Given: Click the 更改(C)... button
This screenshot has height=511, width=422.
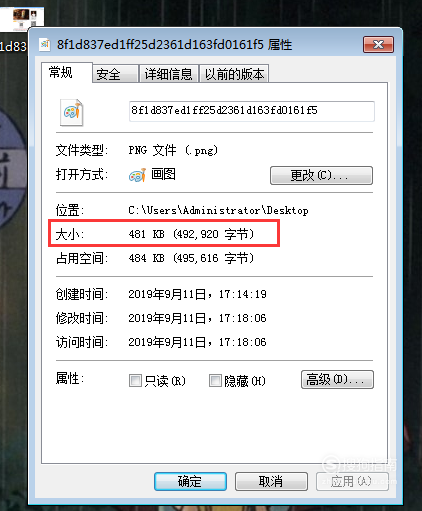Looking at the screenshot, I should pyautogui.click(x=321, y=175).
